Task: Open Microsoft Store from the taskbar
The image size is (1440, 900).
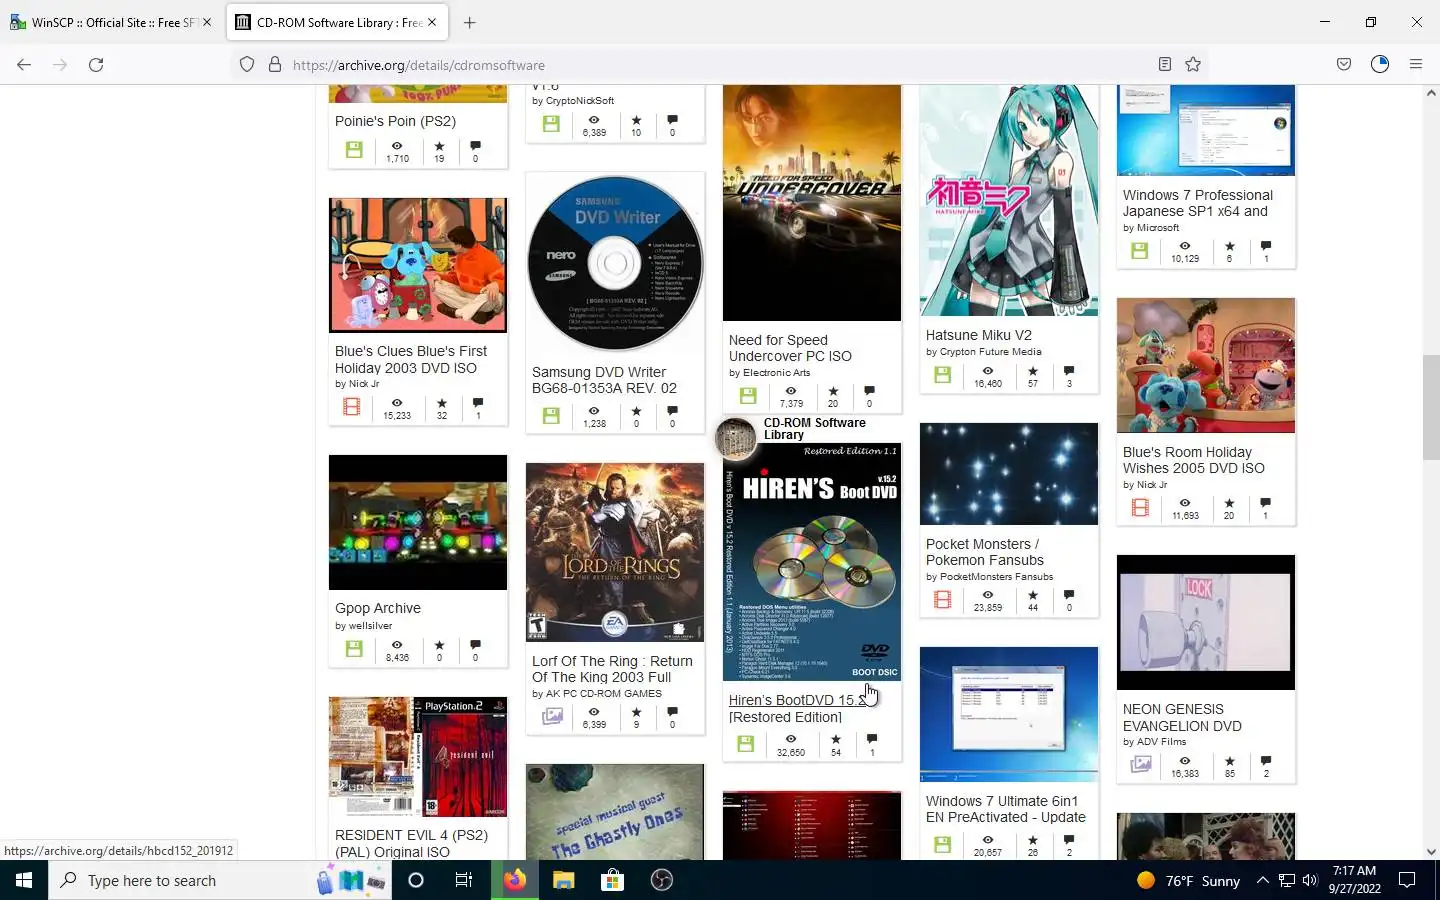Action: tap(612, 880)
